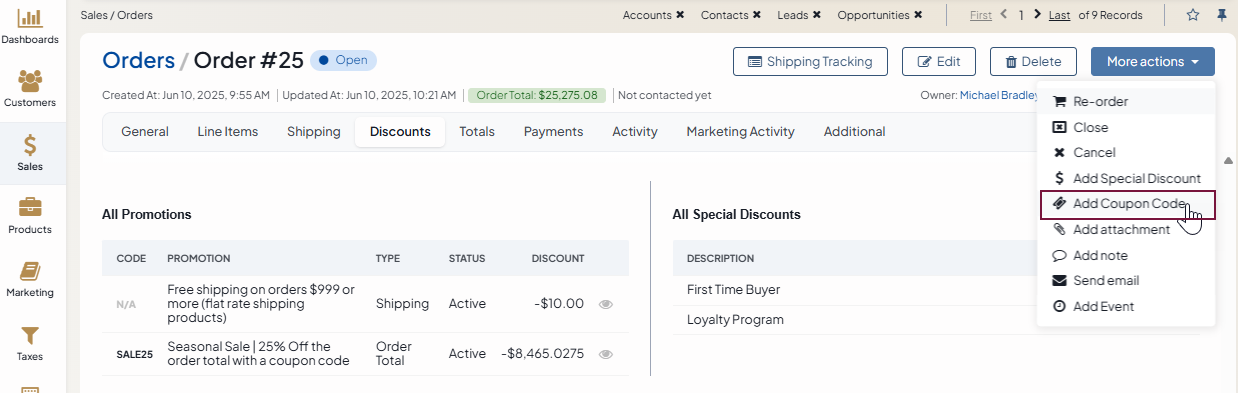Open the Michael Bradley owner link
Image resolution: width=1238 pixels, height=393 pixels.
pyautogui.click(x=997, y=96)
